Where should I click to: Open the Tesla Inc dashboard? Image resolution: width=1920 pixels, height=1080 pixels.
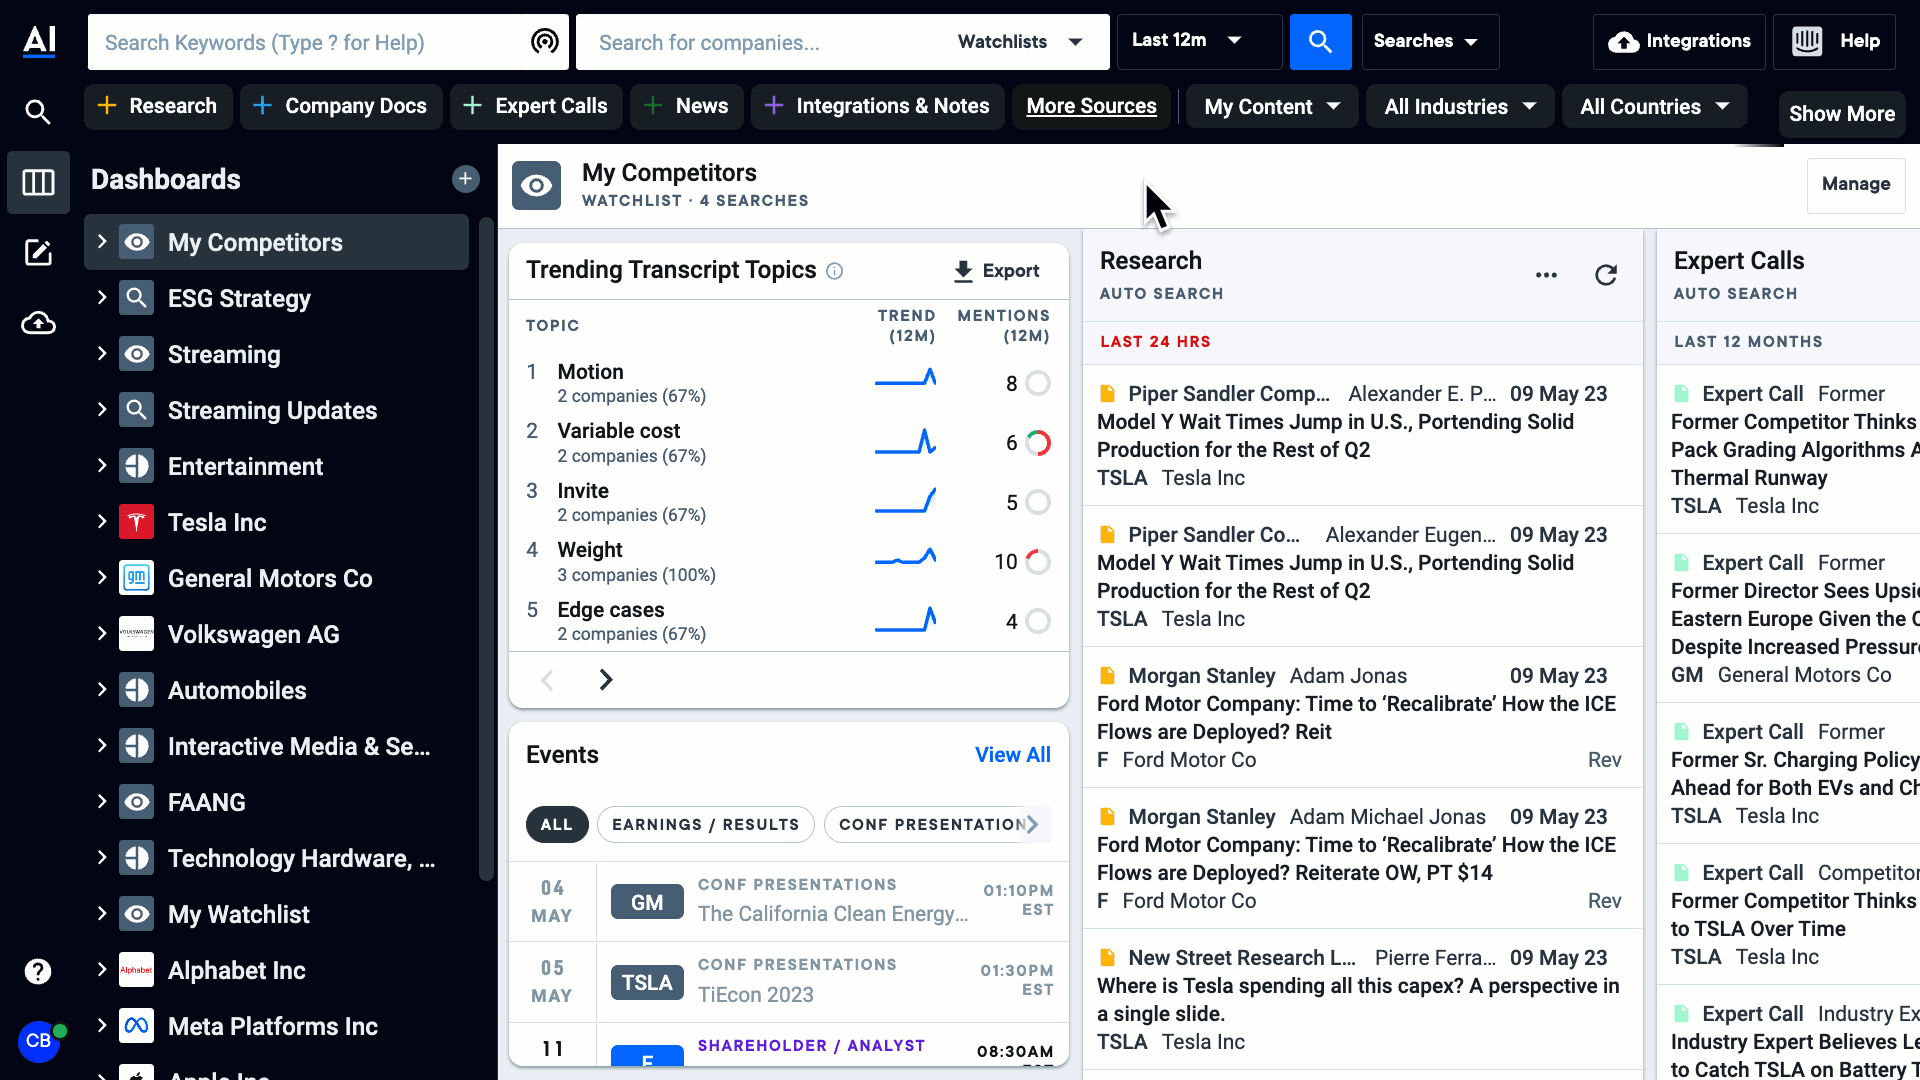[x=276, y=522]
